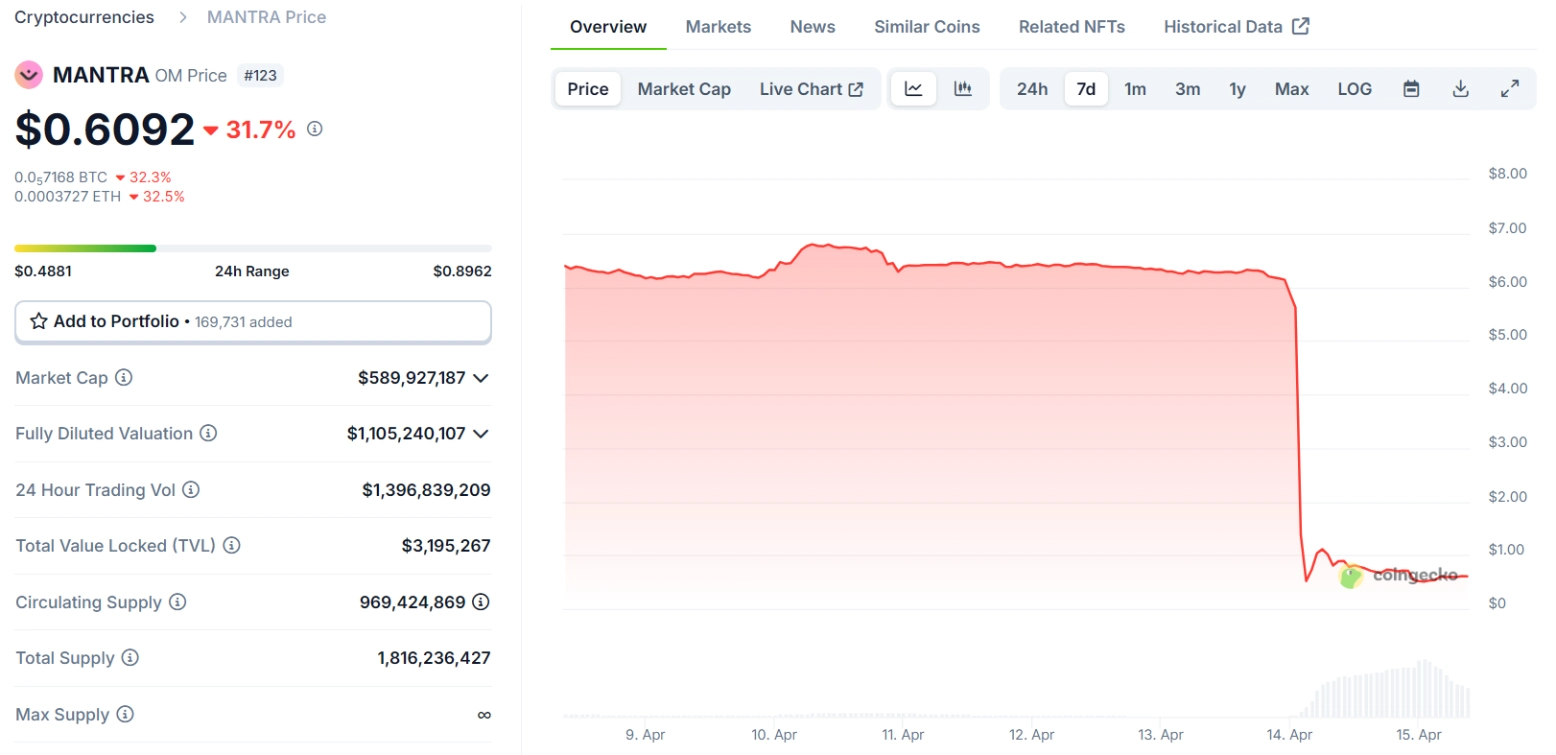Screen dimensions: 1556x755
Task: Click the 24h Range progress bar
Action: [x=252, y=248]
